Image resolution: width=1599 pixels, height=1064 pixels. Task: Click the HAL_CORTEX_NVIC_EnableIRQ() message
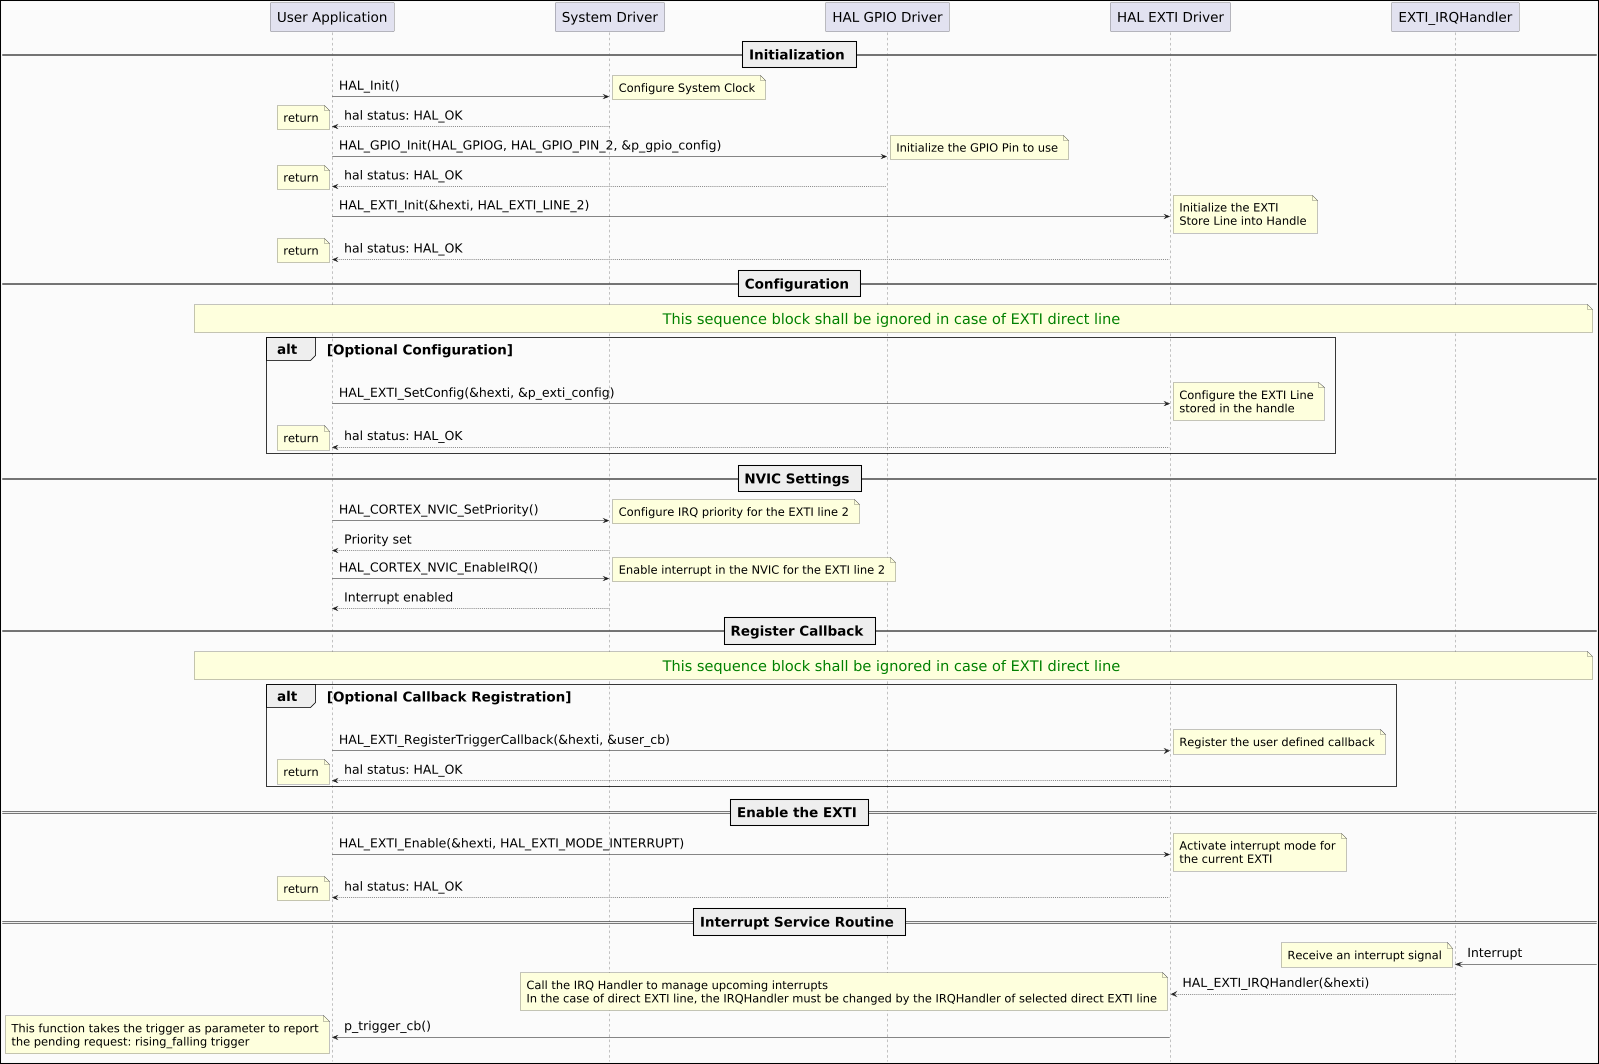pyautogui.click(x=439, y=568)
